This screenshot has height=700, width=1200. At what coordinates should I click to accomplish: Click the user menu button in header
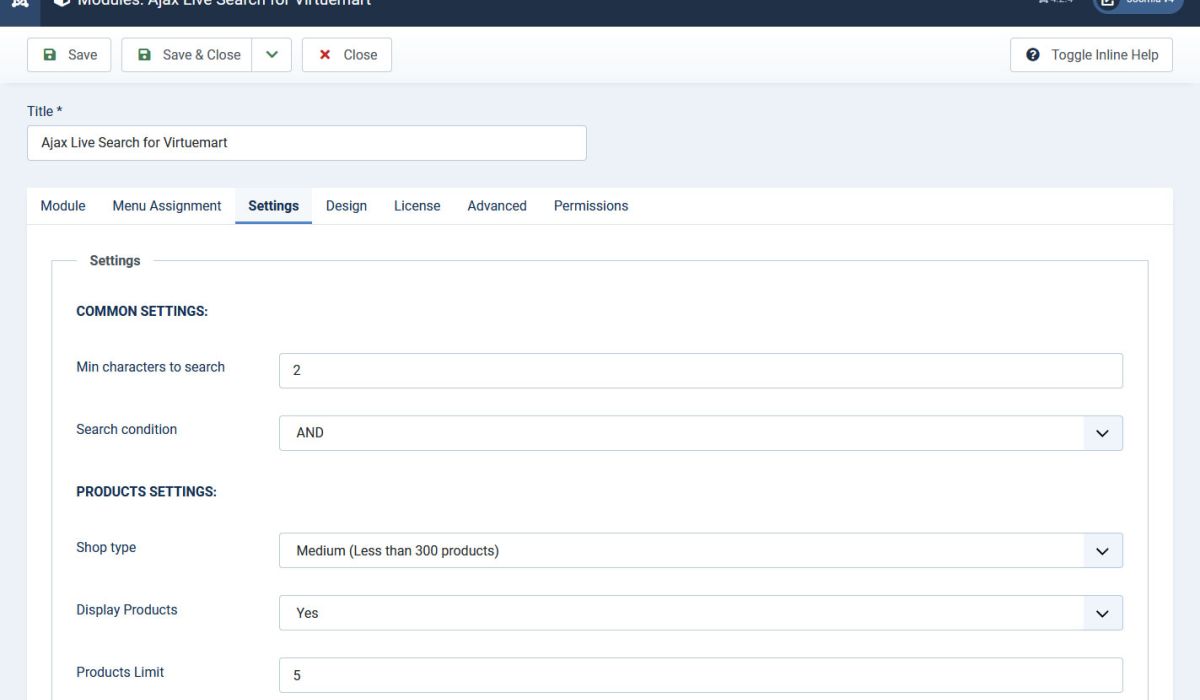[1140, 4]
